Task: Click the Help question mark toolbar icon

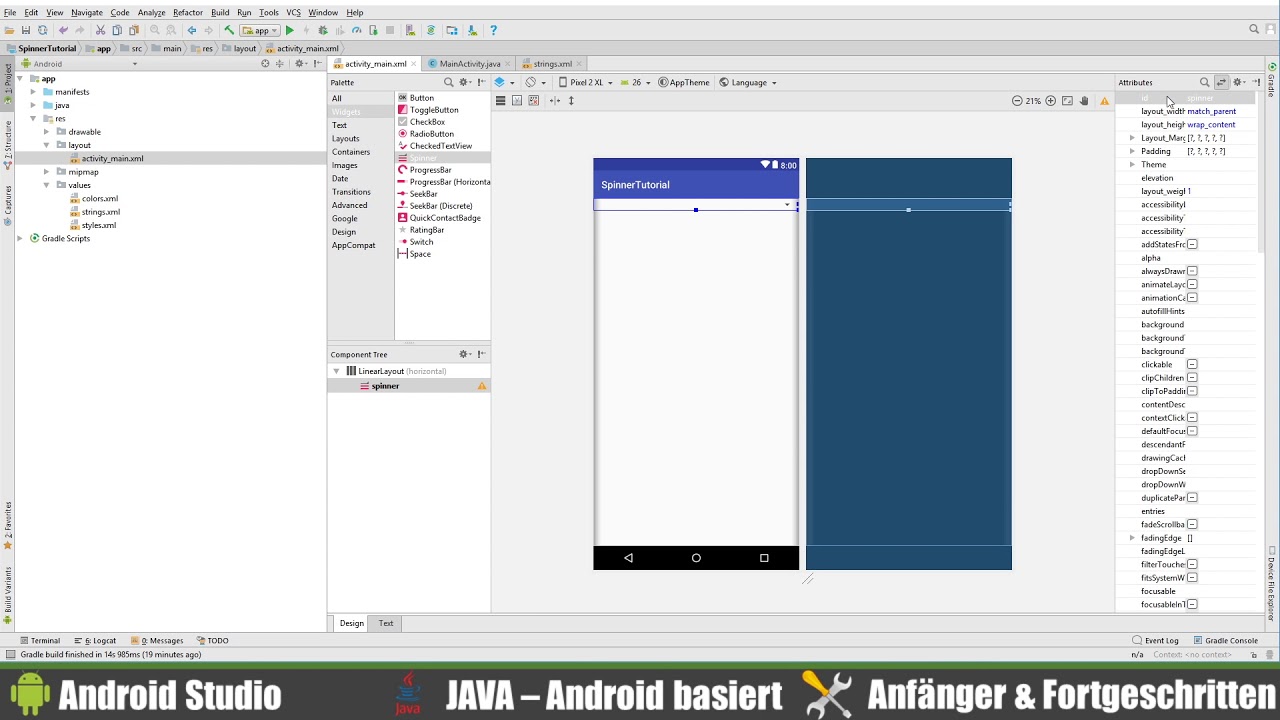Action: [x=493, y=30]
